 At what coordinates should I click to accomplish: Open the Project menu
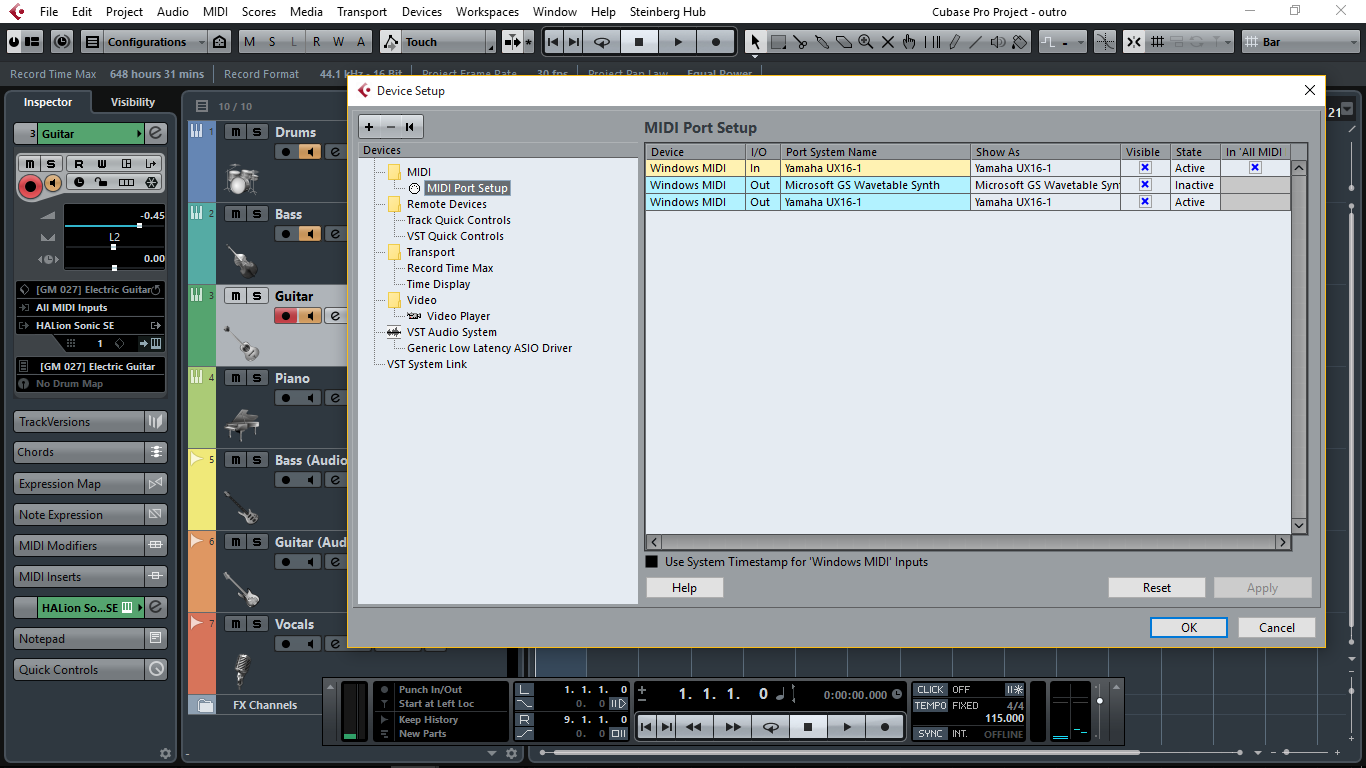click(x=124, y=12)
